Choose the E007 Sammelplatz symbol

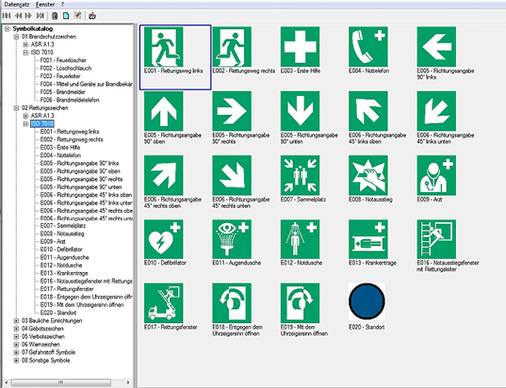[x=300, y=175]
